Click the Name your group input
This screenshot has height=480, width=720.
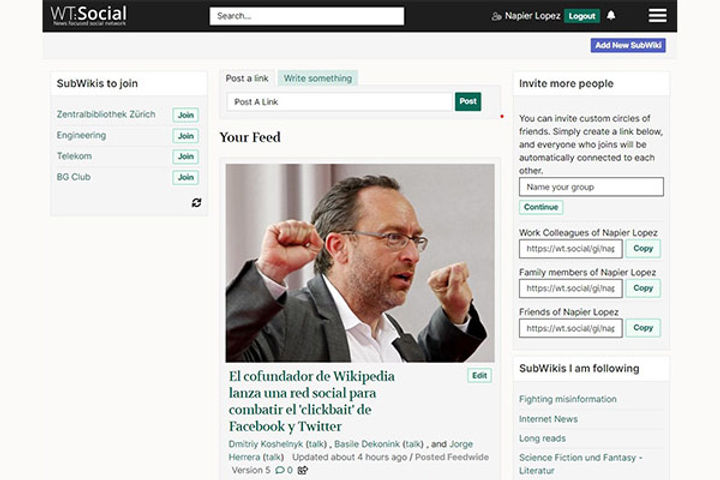pos(591,187)
